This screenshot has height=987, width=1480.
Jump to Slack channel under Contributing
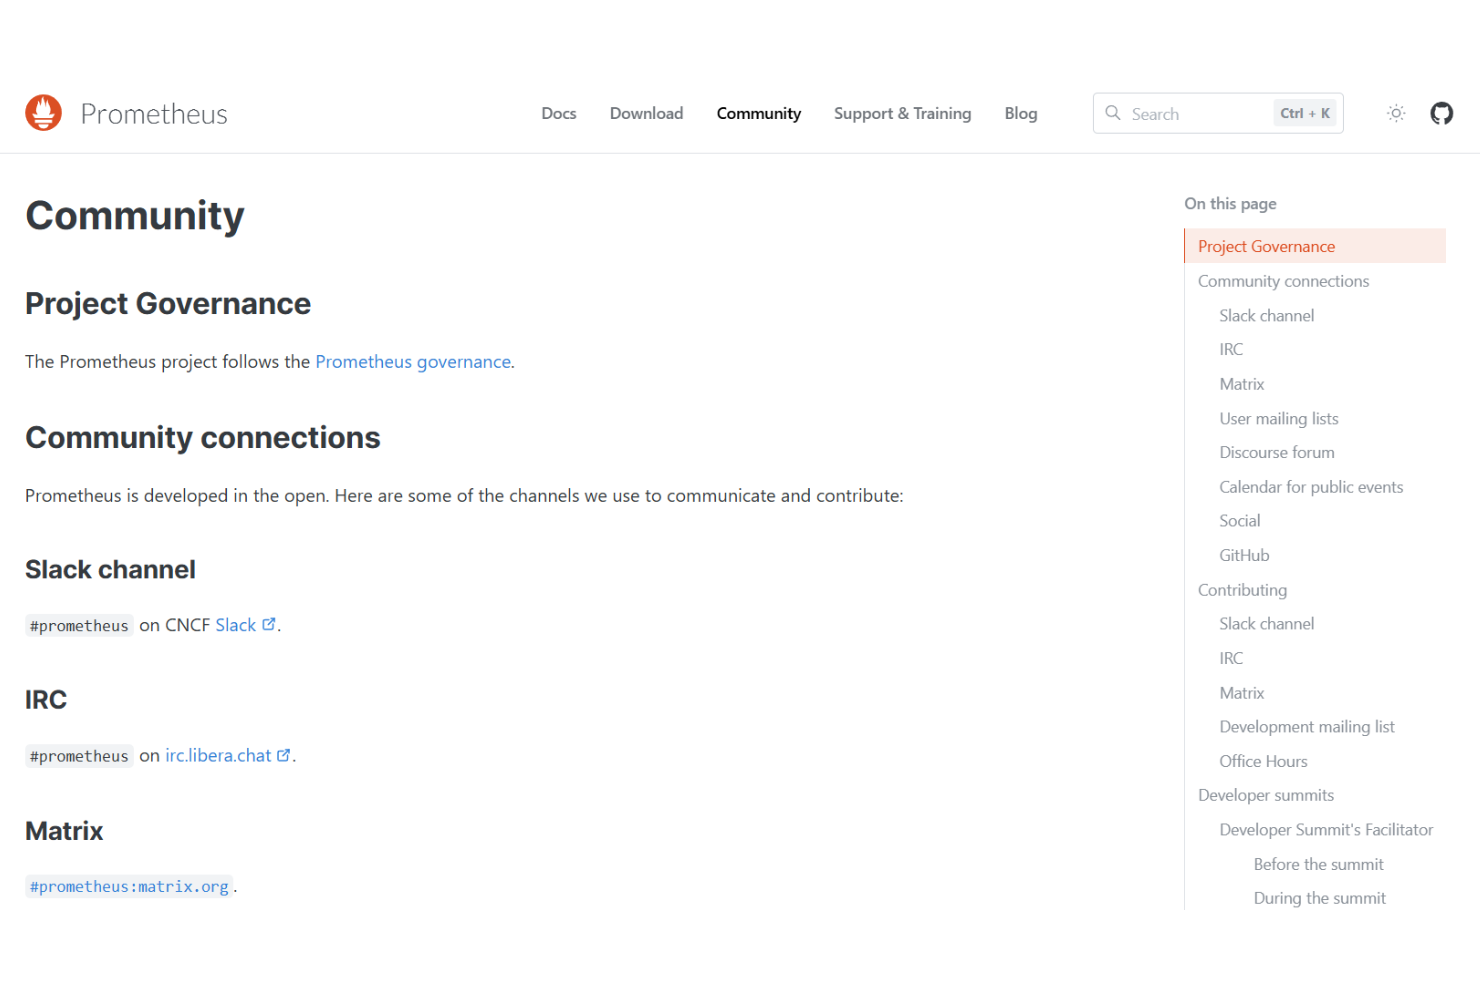pyautogui.click(x=1267, y=623)
